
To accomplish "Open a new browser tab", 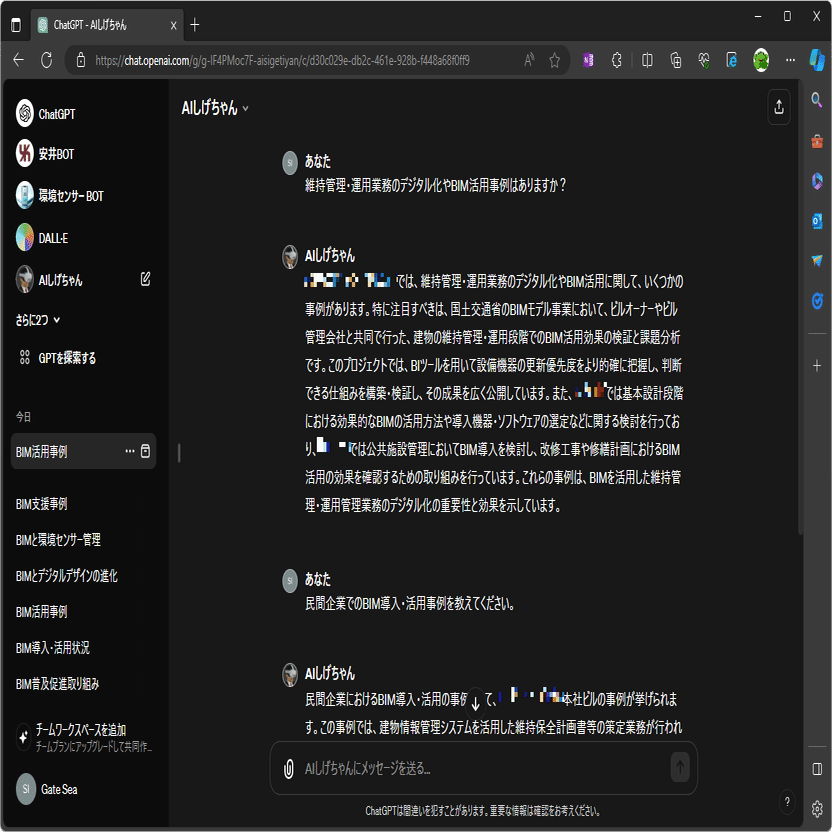I will (x=195, y=25).
